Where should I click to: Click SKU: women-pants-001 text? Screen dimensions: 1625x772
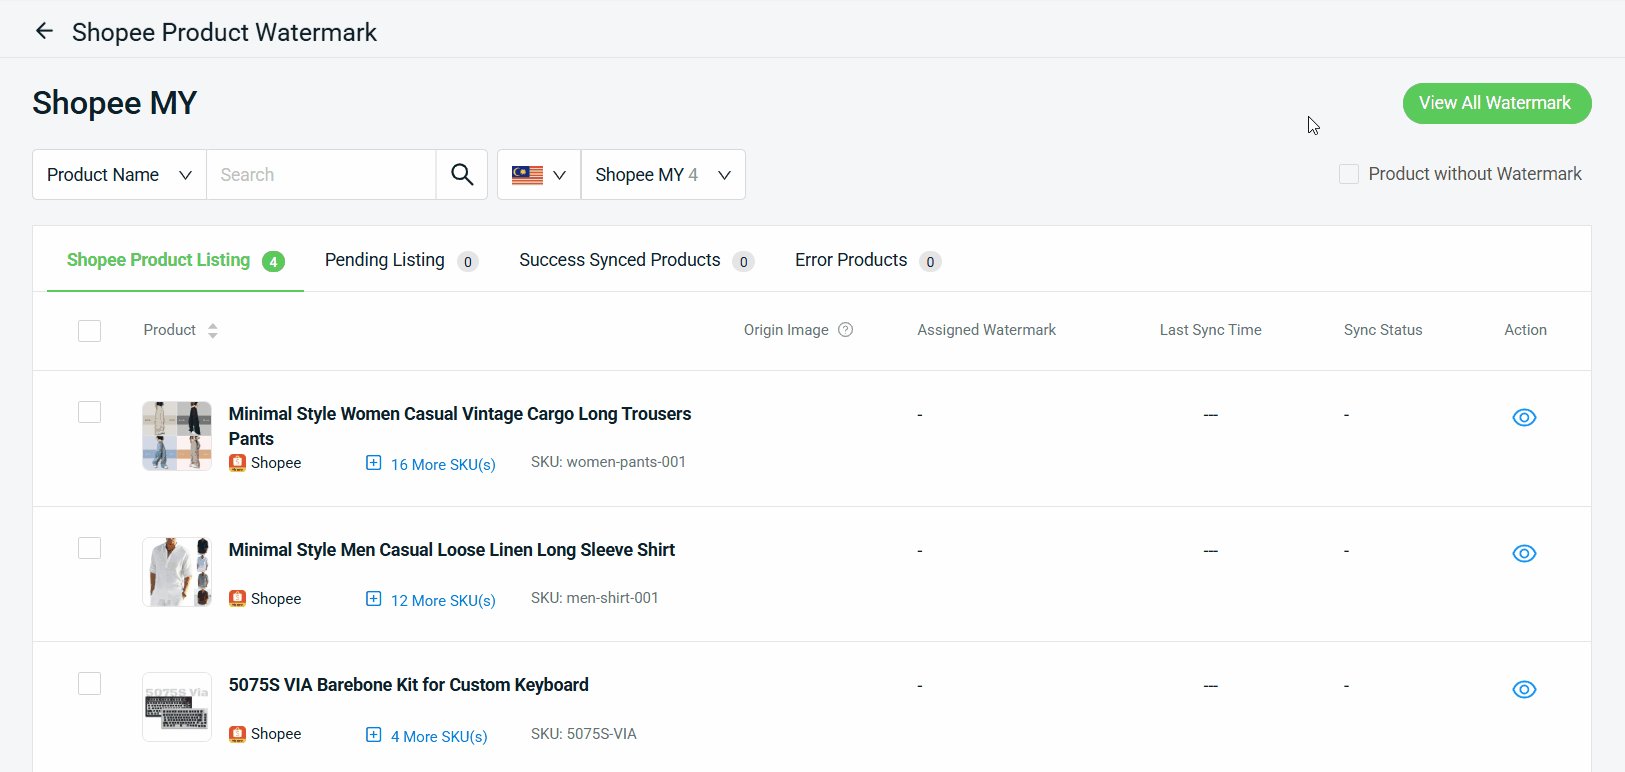pyautogui.click(x=608, y=462)
